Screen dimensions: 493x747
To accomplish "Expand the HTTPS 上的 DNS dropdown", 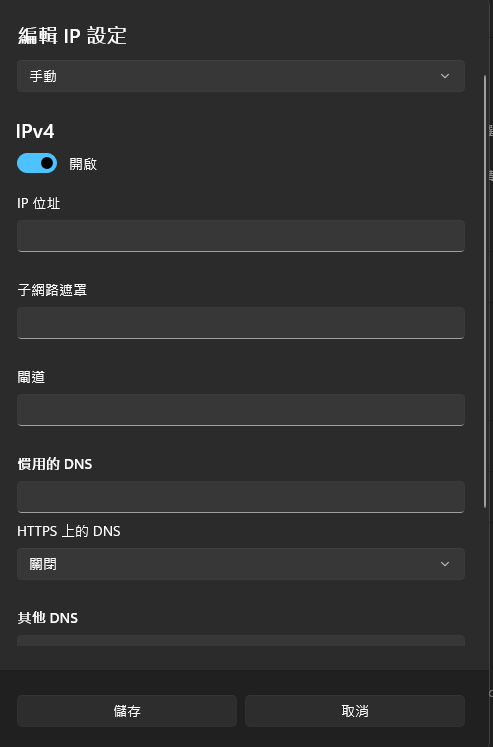I will (241, 564).
